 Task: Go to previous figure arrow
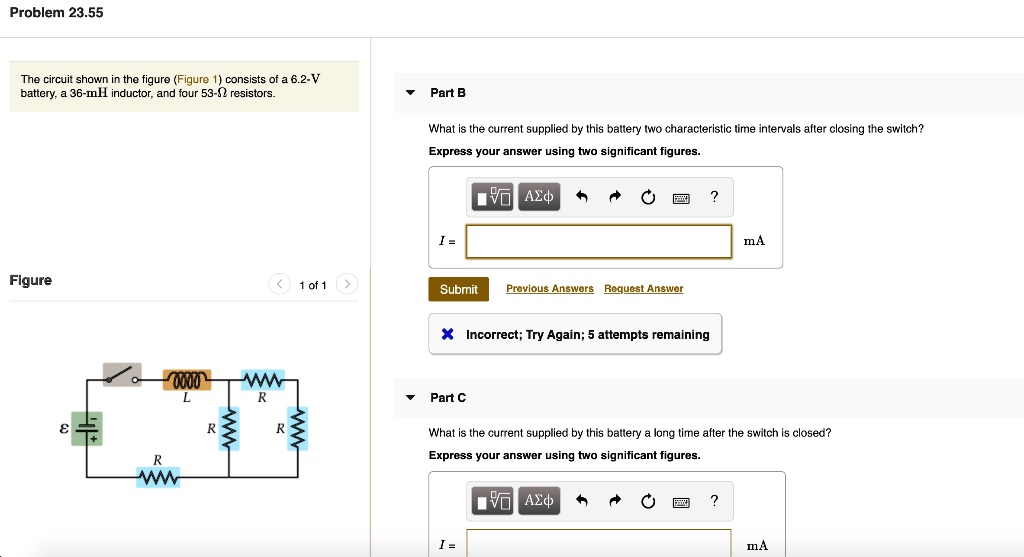coord(280,284)
